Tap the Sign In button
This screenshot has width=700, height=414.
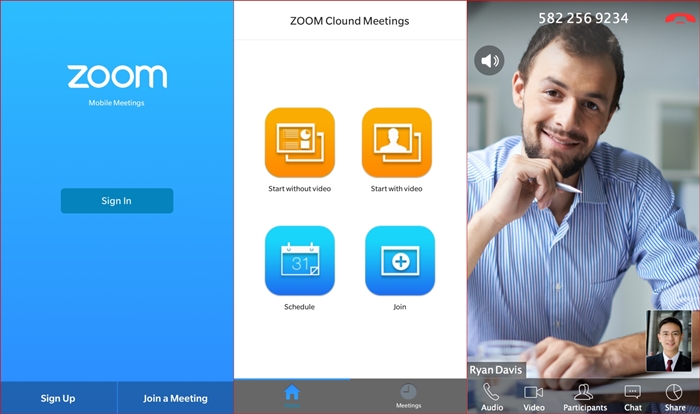(x=117, y=201)
